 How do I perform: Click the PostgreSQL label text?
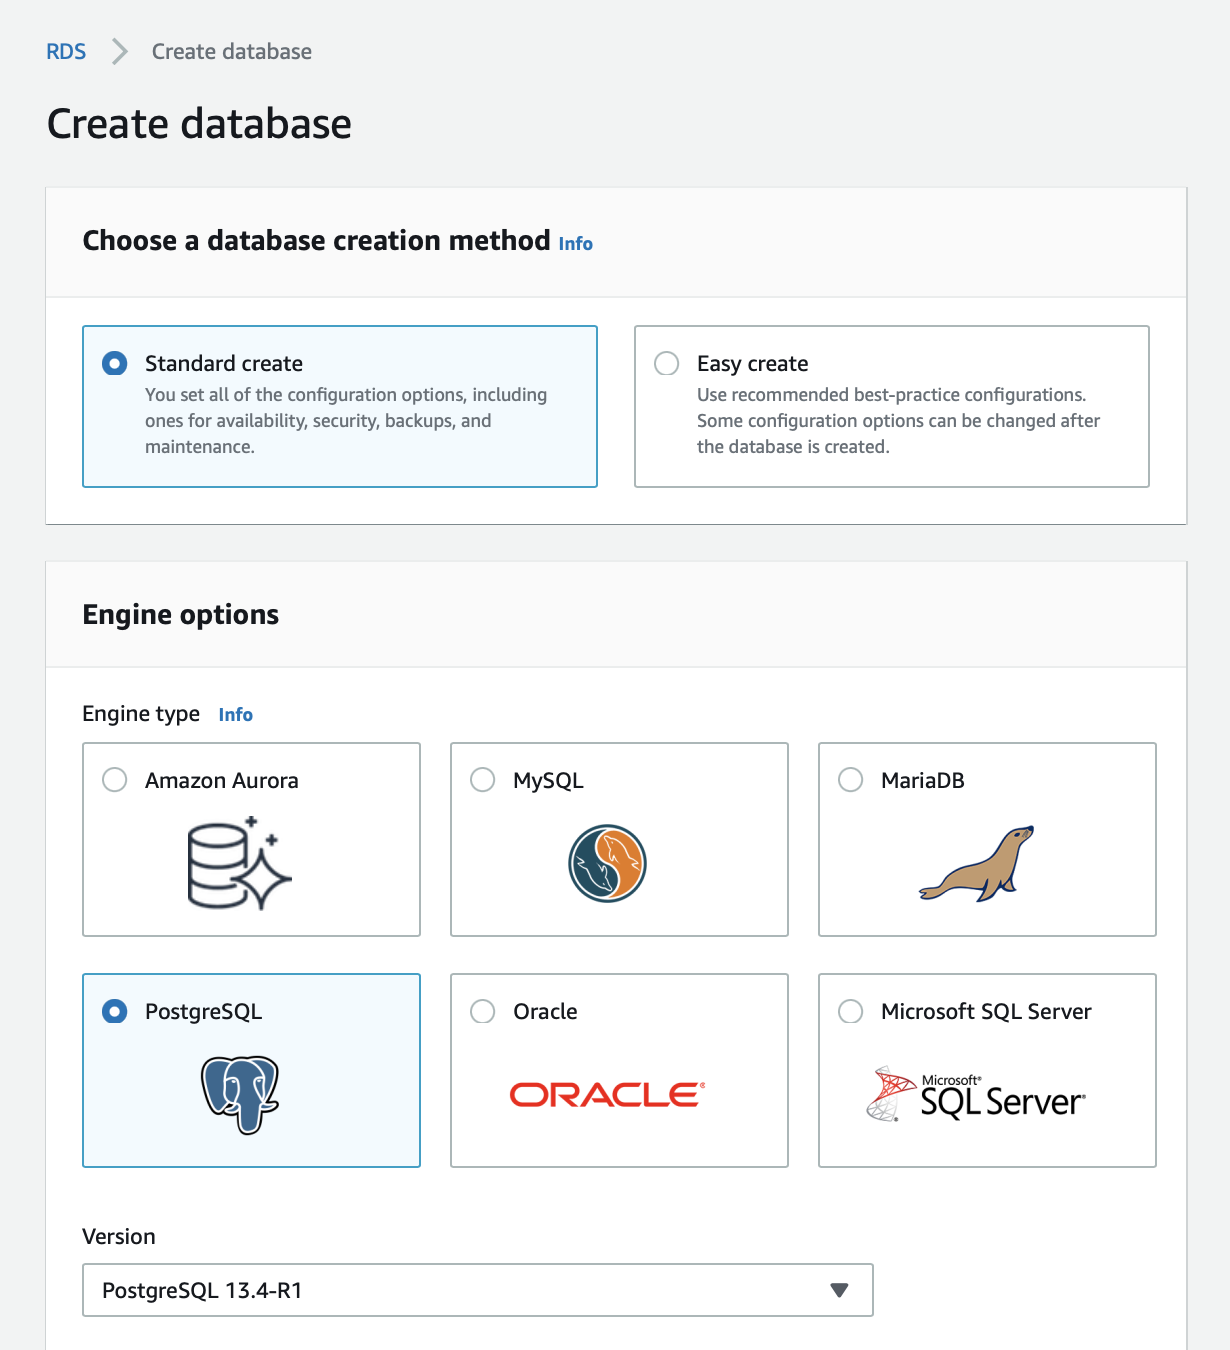[204, 1011]
